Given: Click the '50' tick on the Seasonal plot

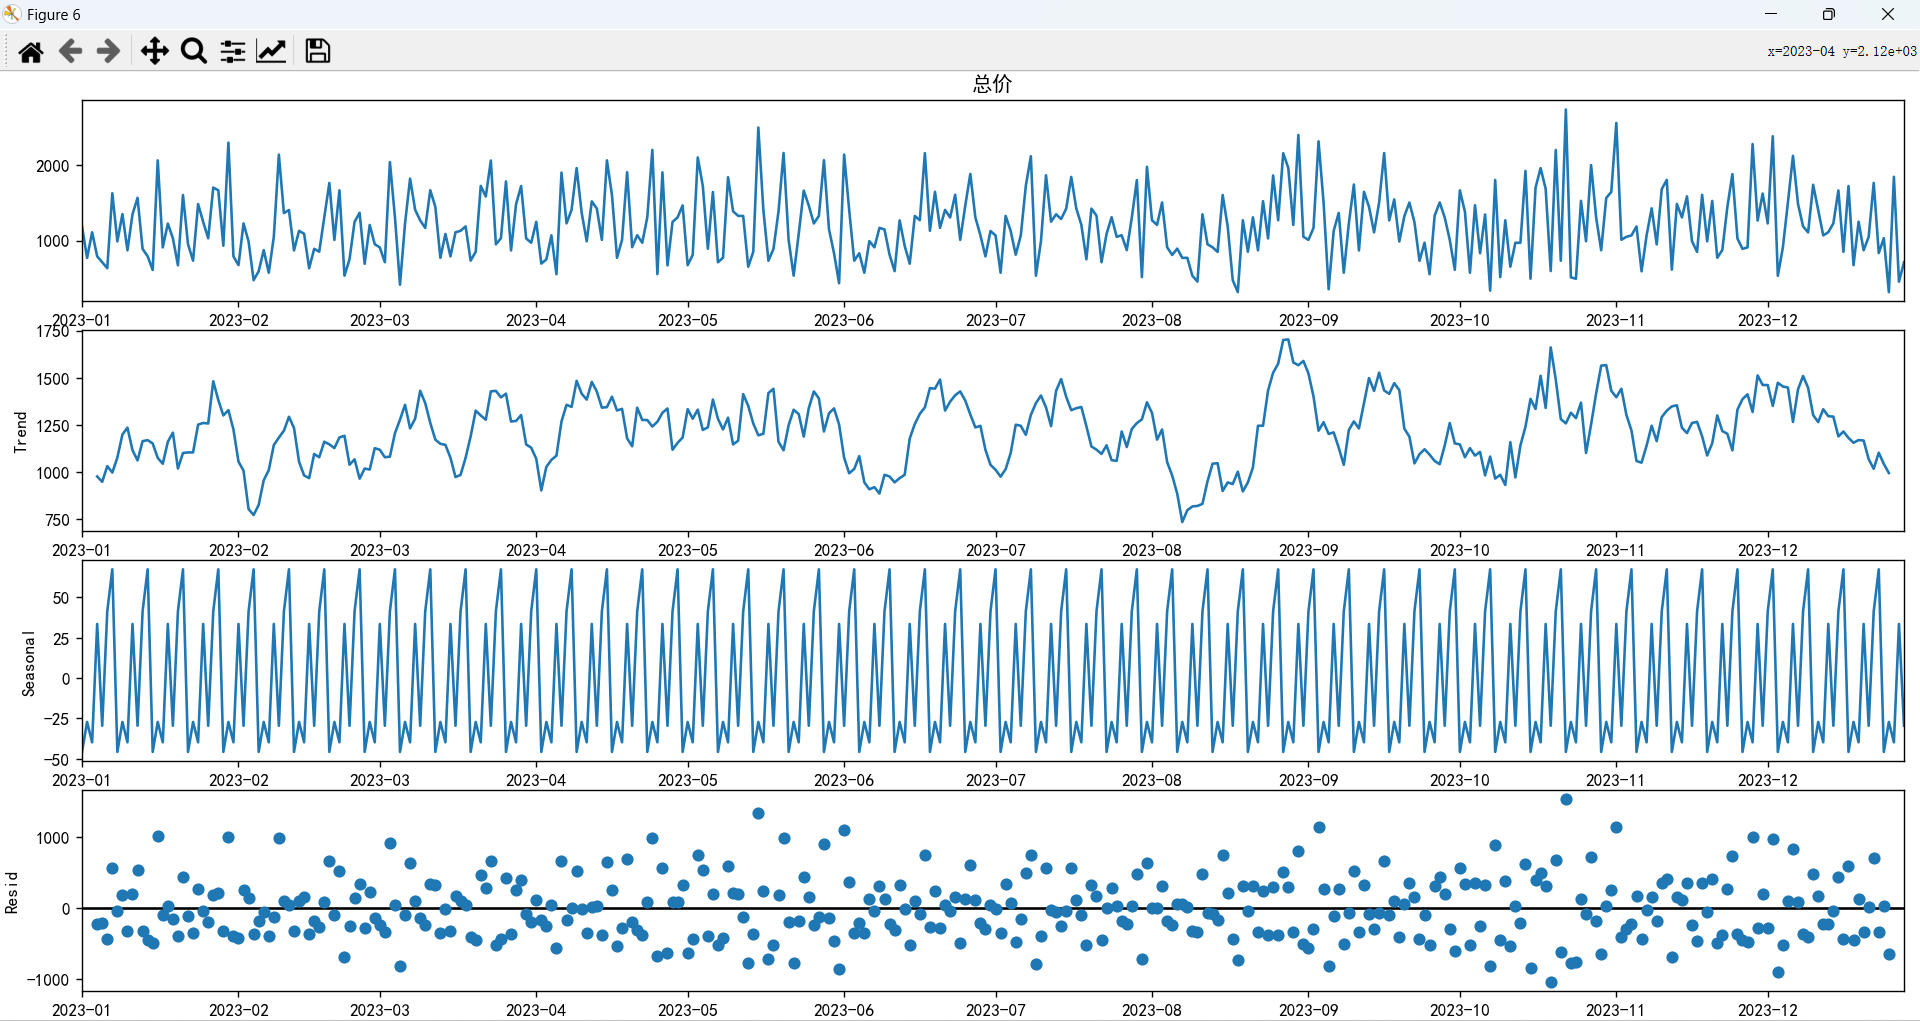Looking at the screenshot, I should tap(61, 598).
